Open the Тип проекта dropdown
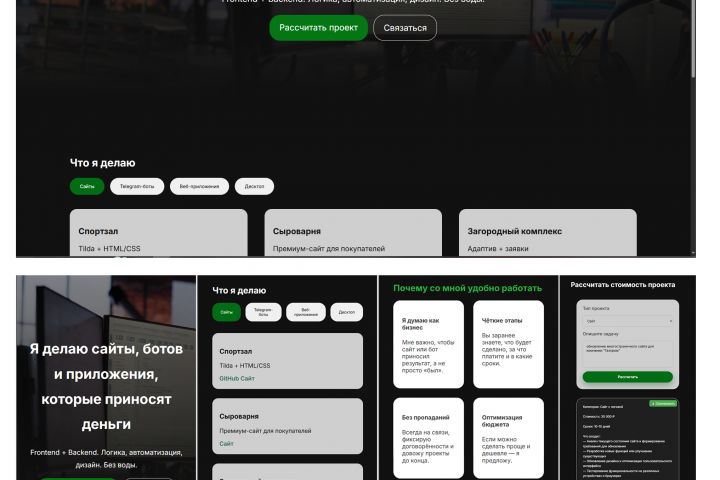This screenshot has width=720, height=480. 628,321
